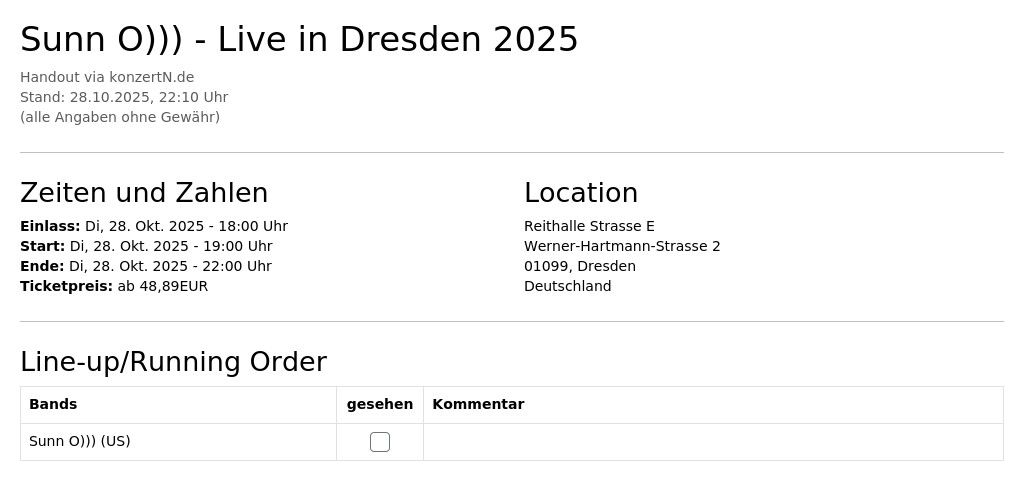Viewport: 1024px width, 497px height.
Task: Click the Start time entry
Action: [146, 246]
